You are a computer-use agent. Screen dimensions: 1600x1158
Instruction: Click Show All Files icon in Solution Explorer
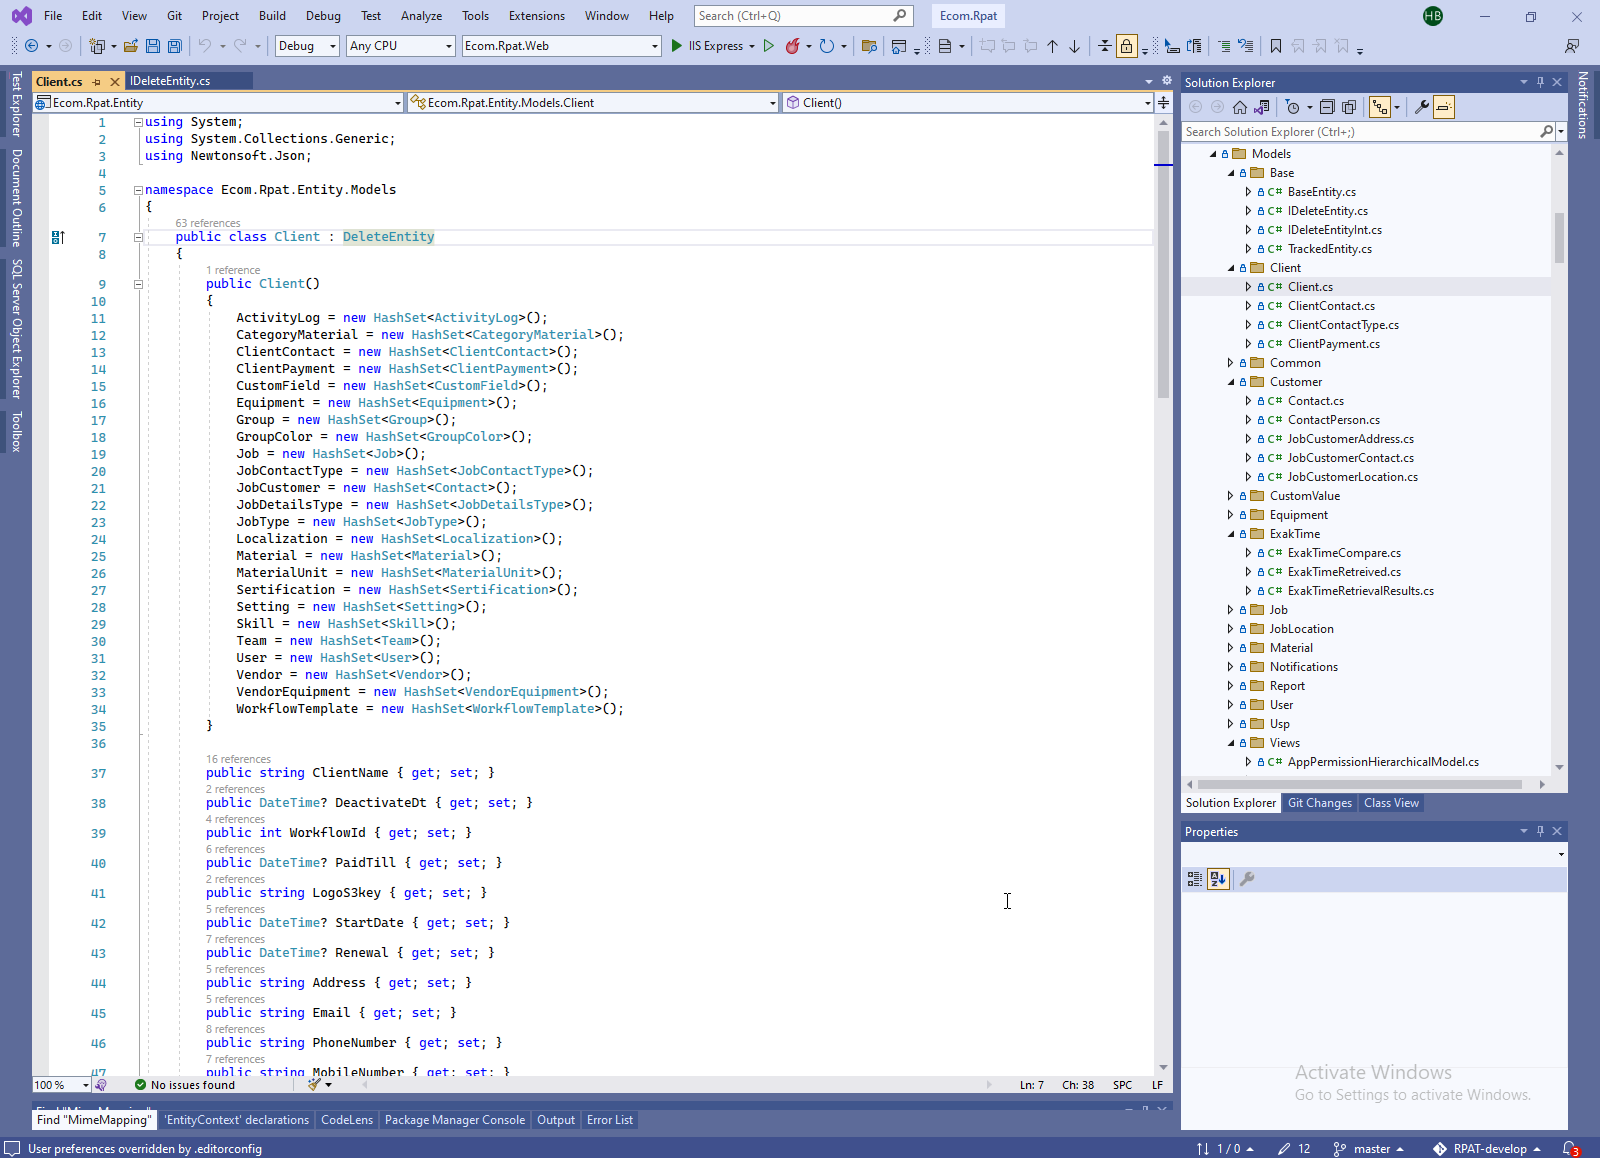1349,107
